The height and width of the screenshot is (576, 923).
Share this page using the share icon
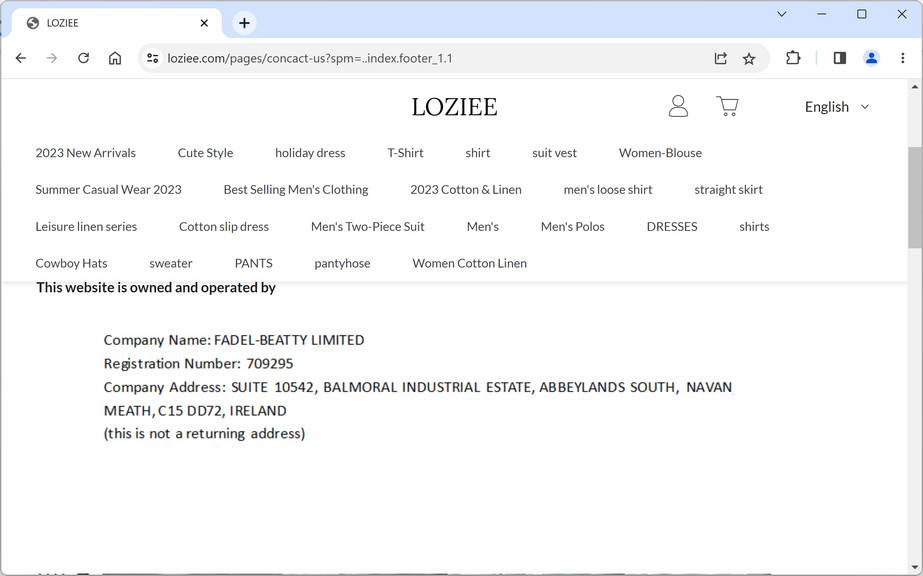click(721, 58)
